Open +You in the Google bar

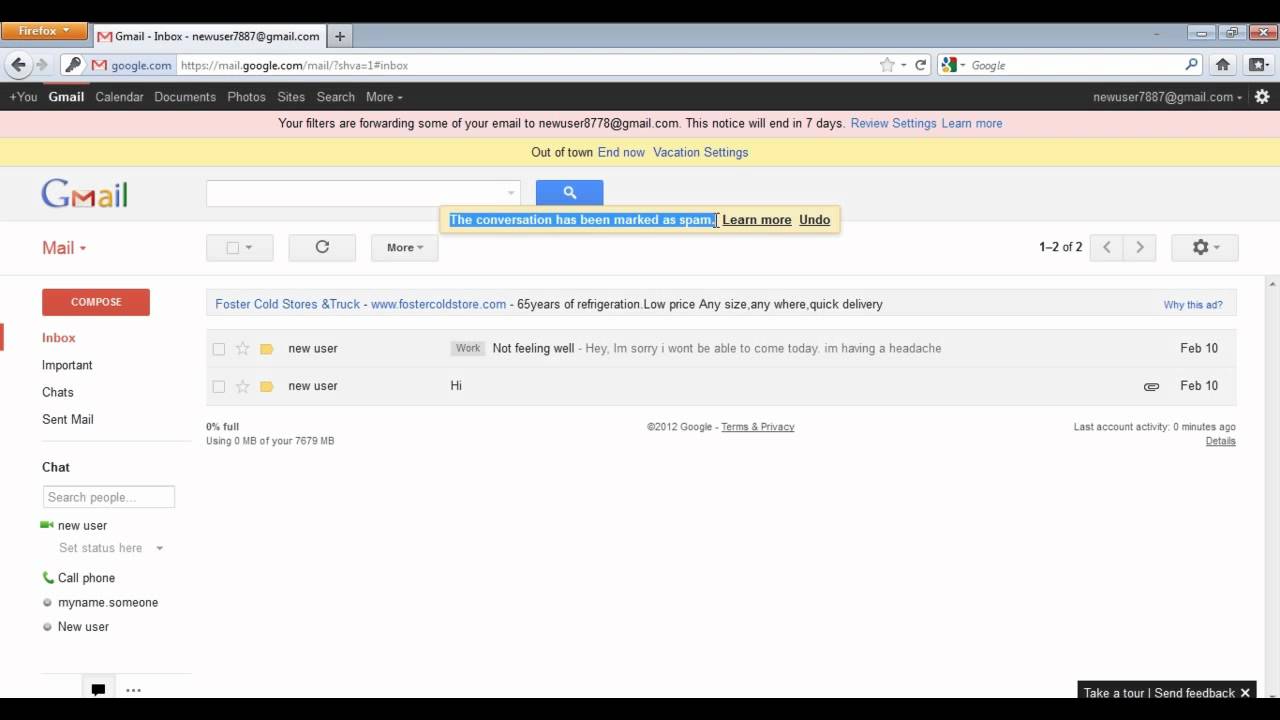tap(23, 97)
